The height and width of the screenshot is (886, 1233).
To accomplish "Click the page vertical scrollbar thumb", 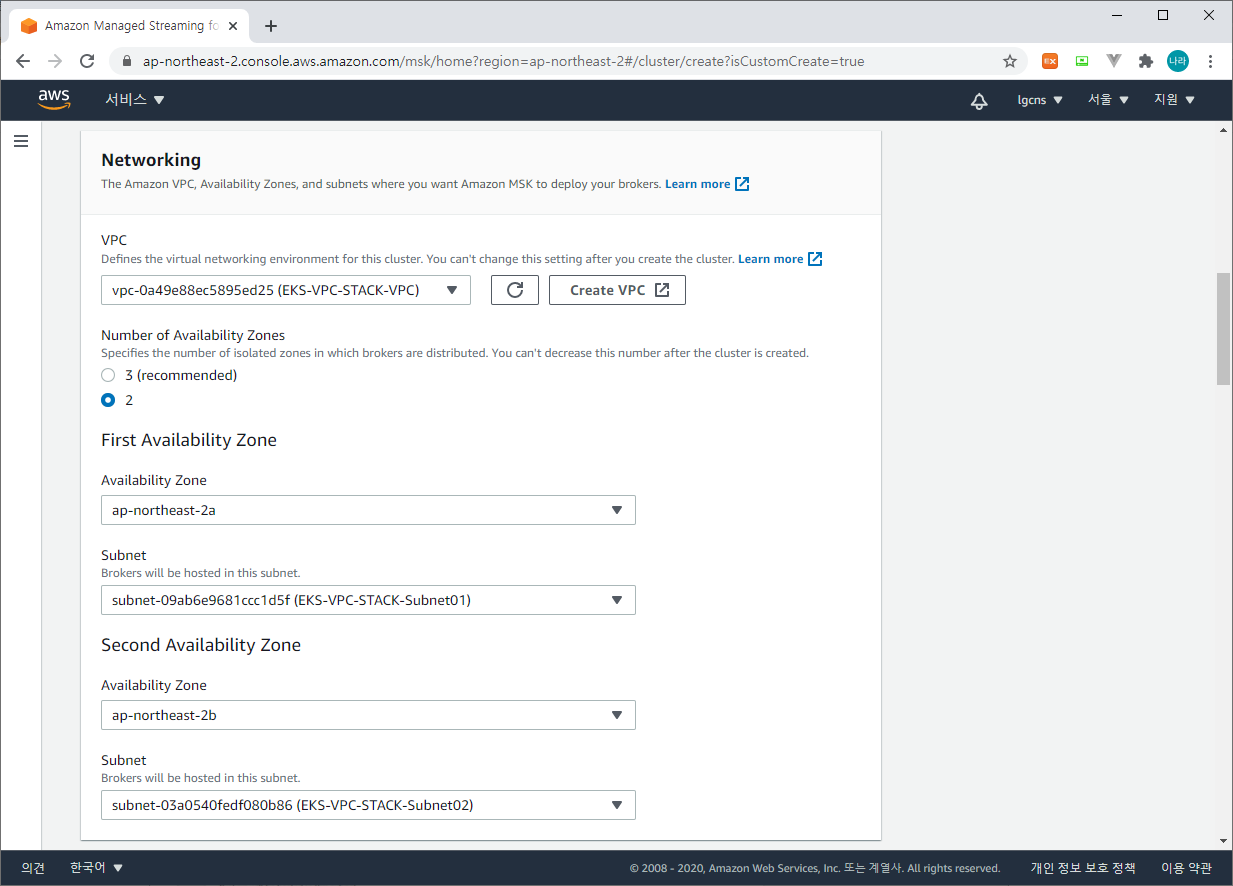I will 1223,328.
